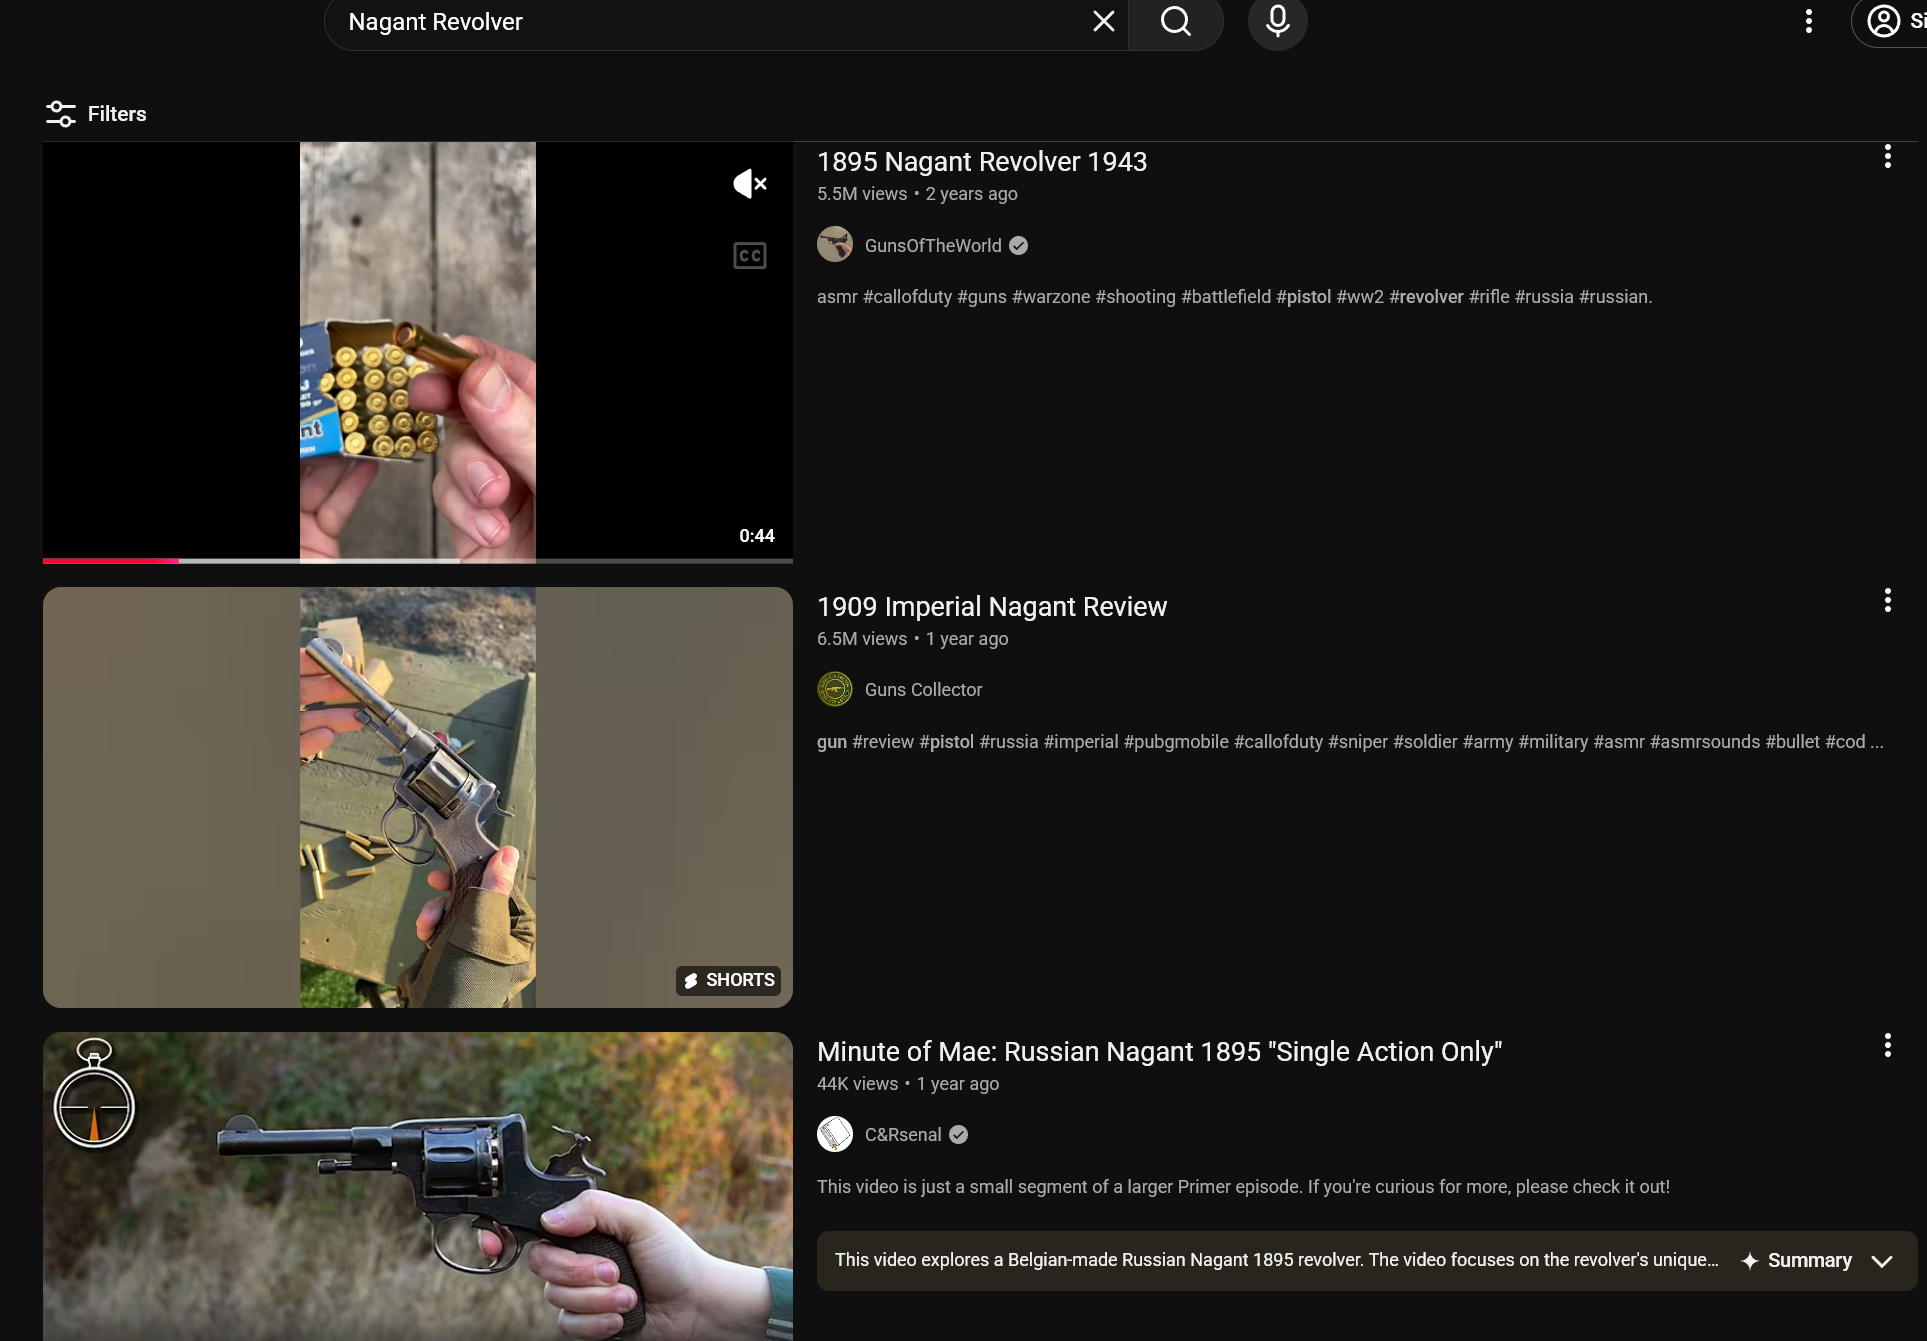Click the C&Rsenal channel avatar
This screenshot has height=1341, width=1927.
click(835, 1134)
